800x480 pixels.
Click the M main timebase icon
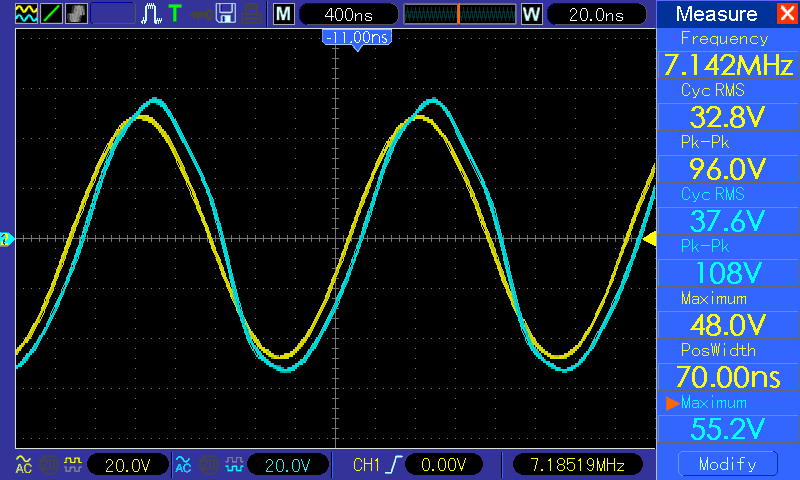[284, 14]
